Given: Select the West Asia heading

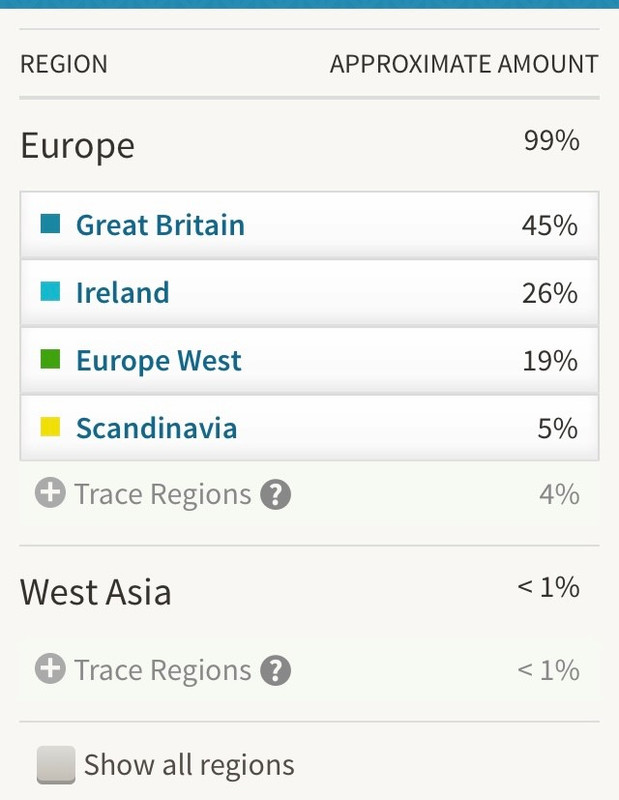Looking at the screenshot, I should coord(96,592).
